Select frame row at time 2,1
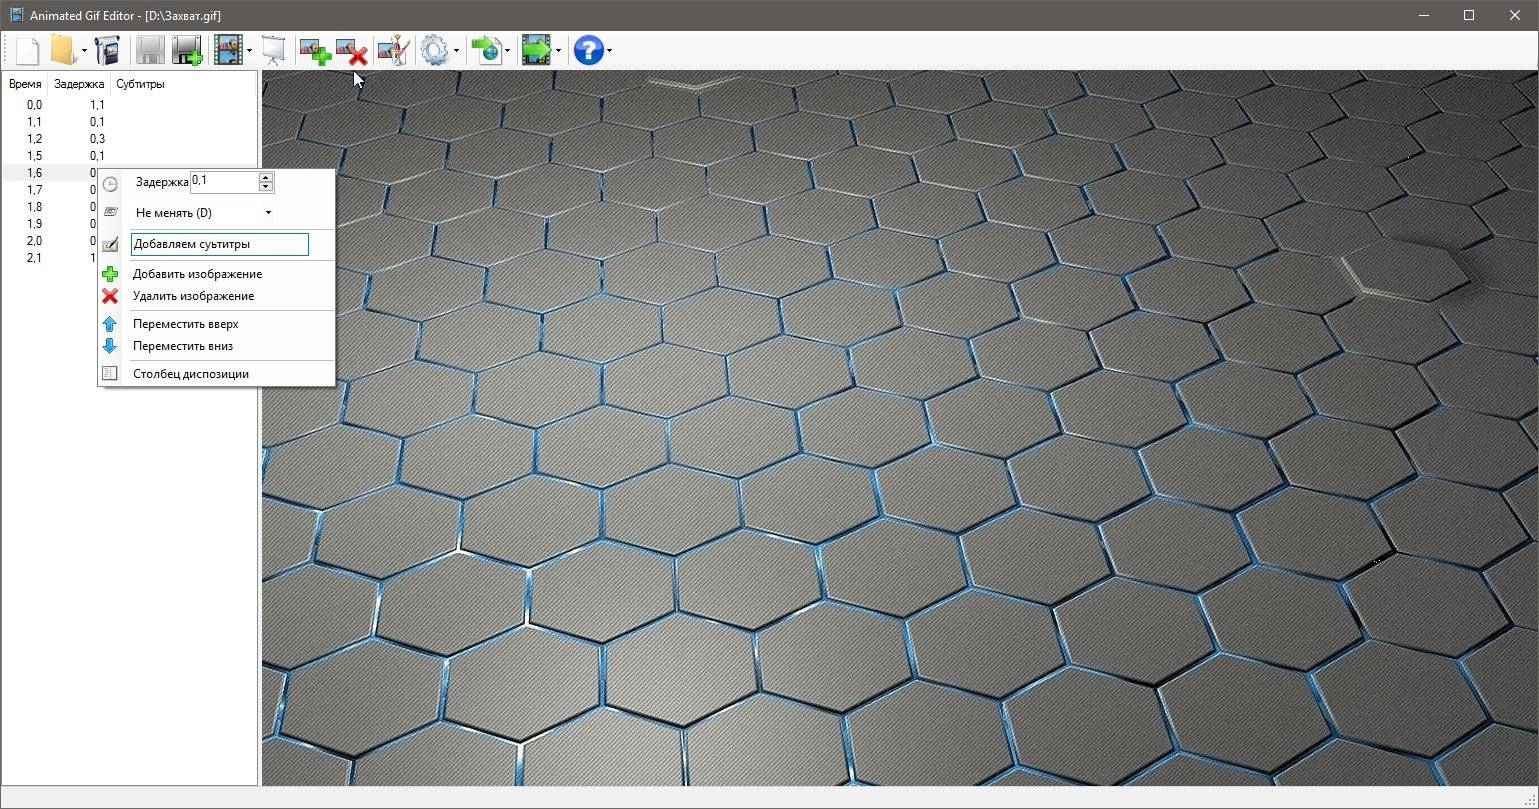 coord(50,258)
